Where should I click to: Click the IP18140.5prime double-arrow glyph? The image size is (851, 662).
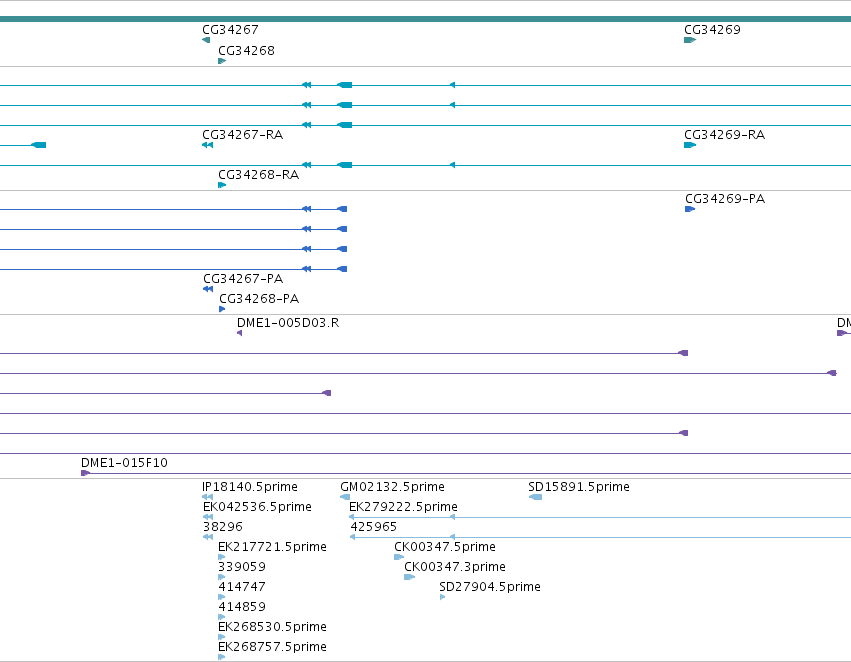coord(207,497)
